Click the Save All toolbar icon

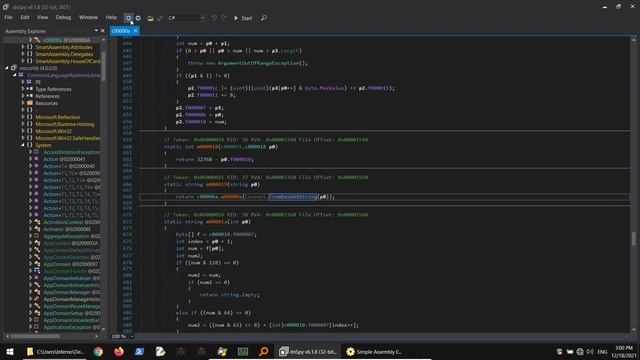[160, 18]
